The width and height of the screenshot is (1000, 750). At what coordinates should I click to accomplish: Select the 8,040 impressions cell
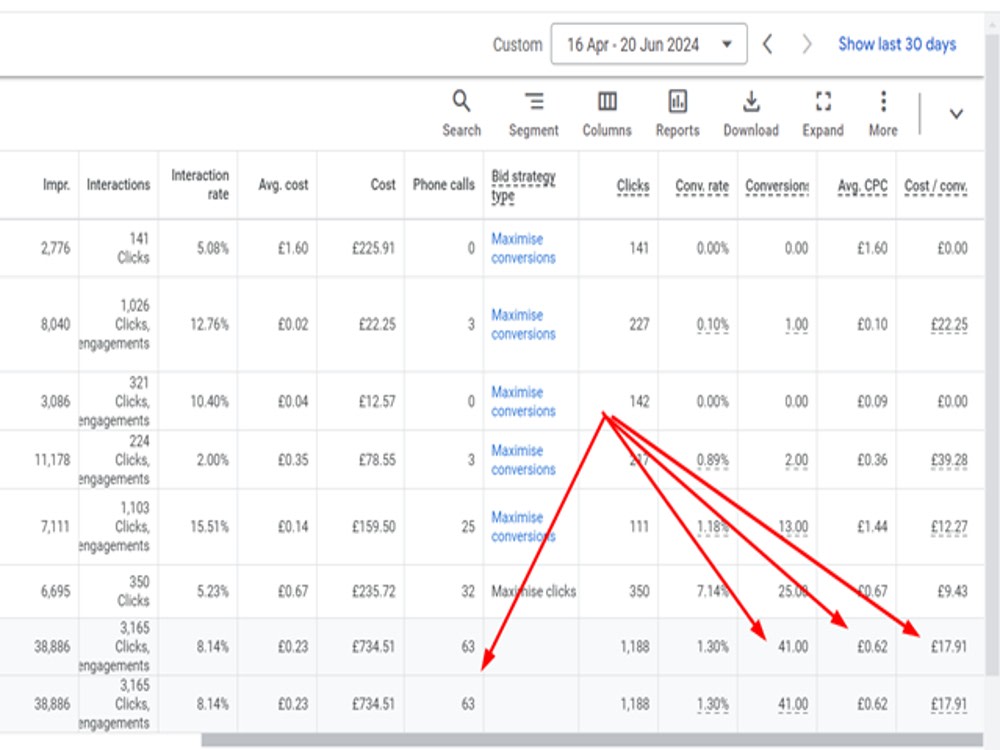(x=55, y=325)
